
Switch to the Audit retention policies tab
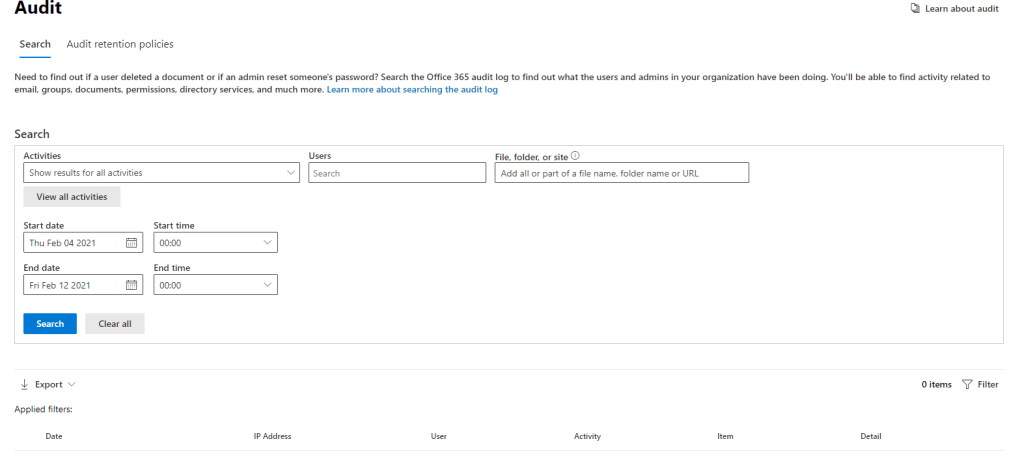click(120, 44)
